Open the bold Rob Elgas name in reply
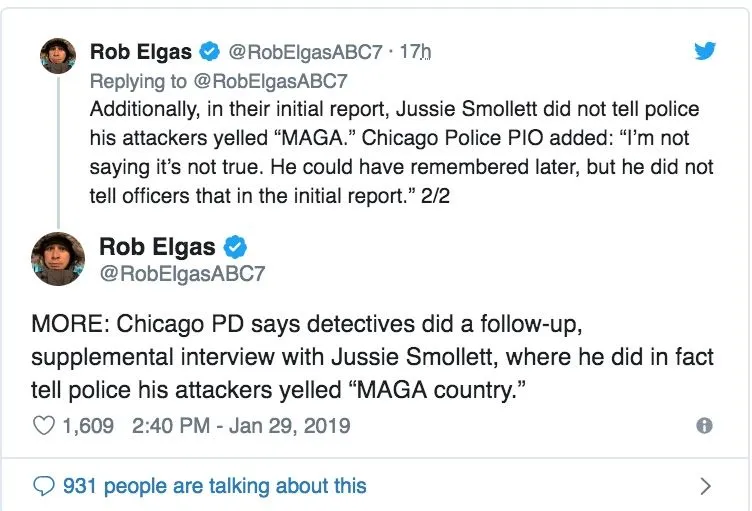Image resolution: width=752 pixels, height=511 pixels. [141, 51]
